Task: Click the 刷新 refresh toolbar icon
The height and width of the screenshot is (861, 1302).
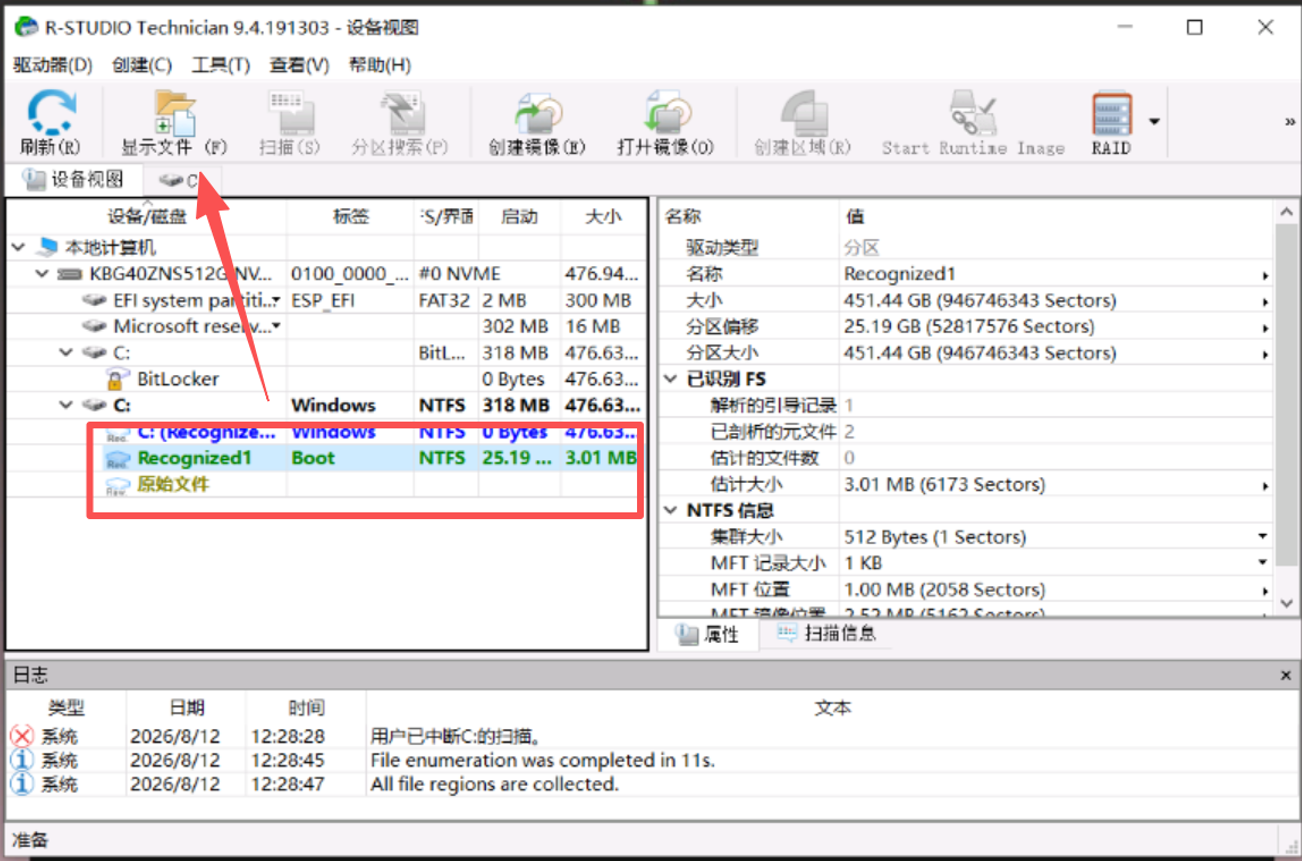Action: [50, 112]
